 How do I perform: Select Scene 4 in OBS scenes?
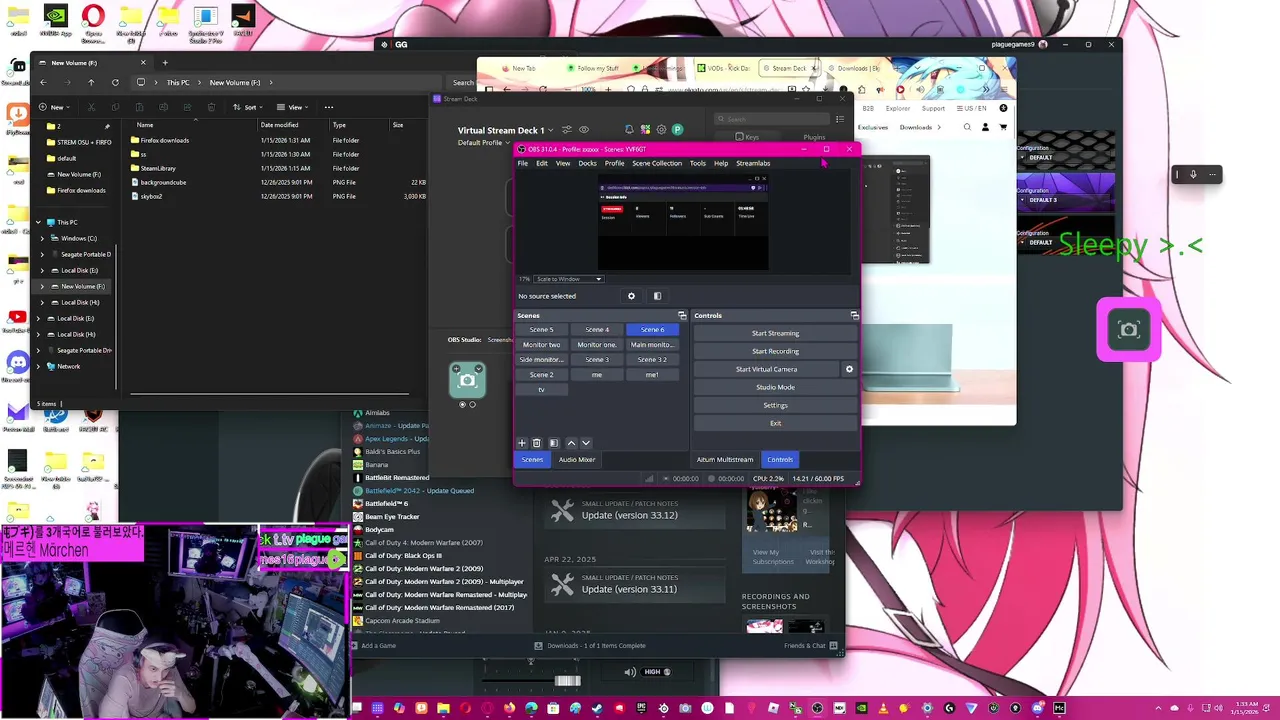click(x=597, y=330)
